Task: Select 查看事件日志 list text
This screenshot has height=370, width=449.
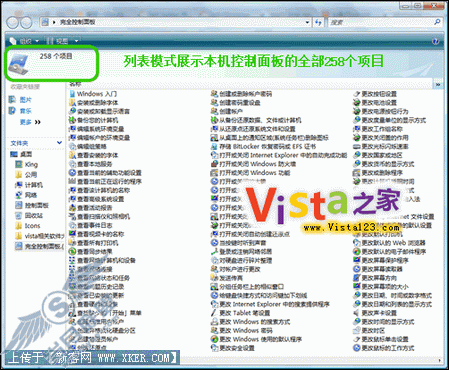Action: 95,225
